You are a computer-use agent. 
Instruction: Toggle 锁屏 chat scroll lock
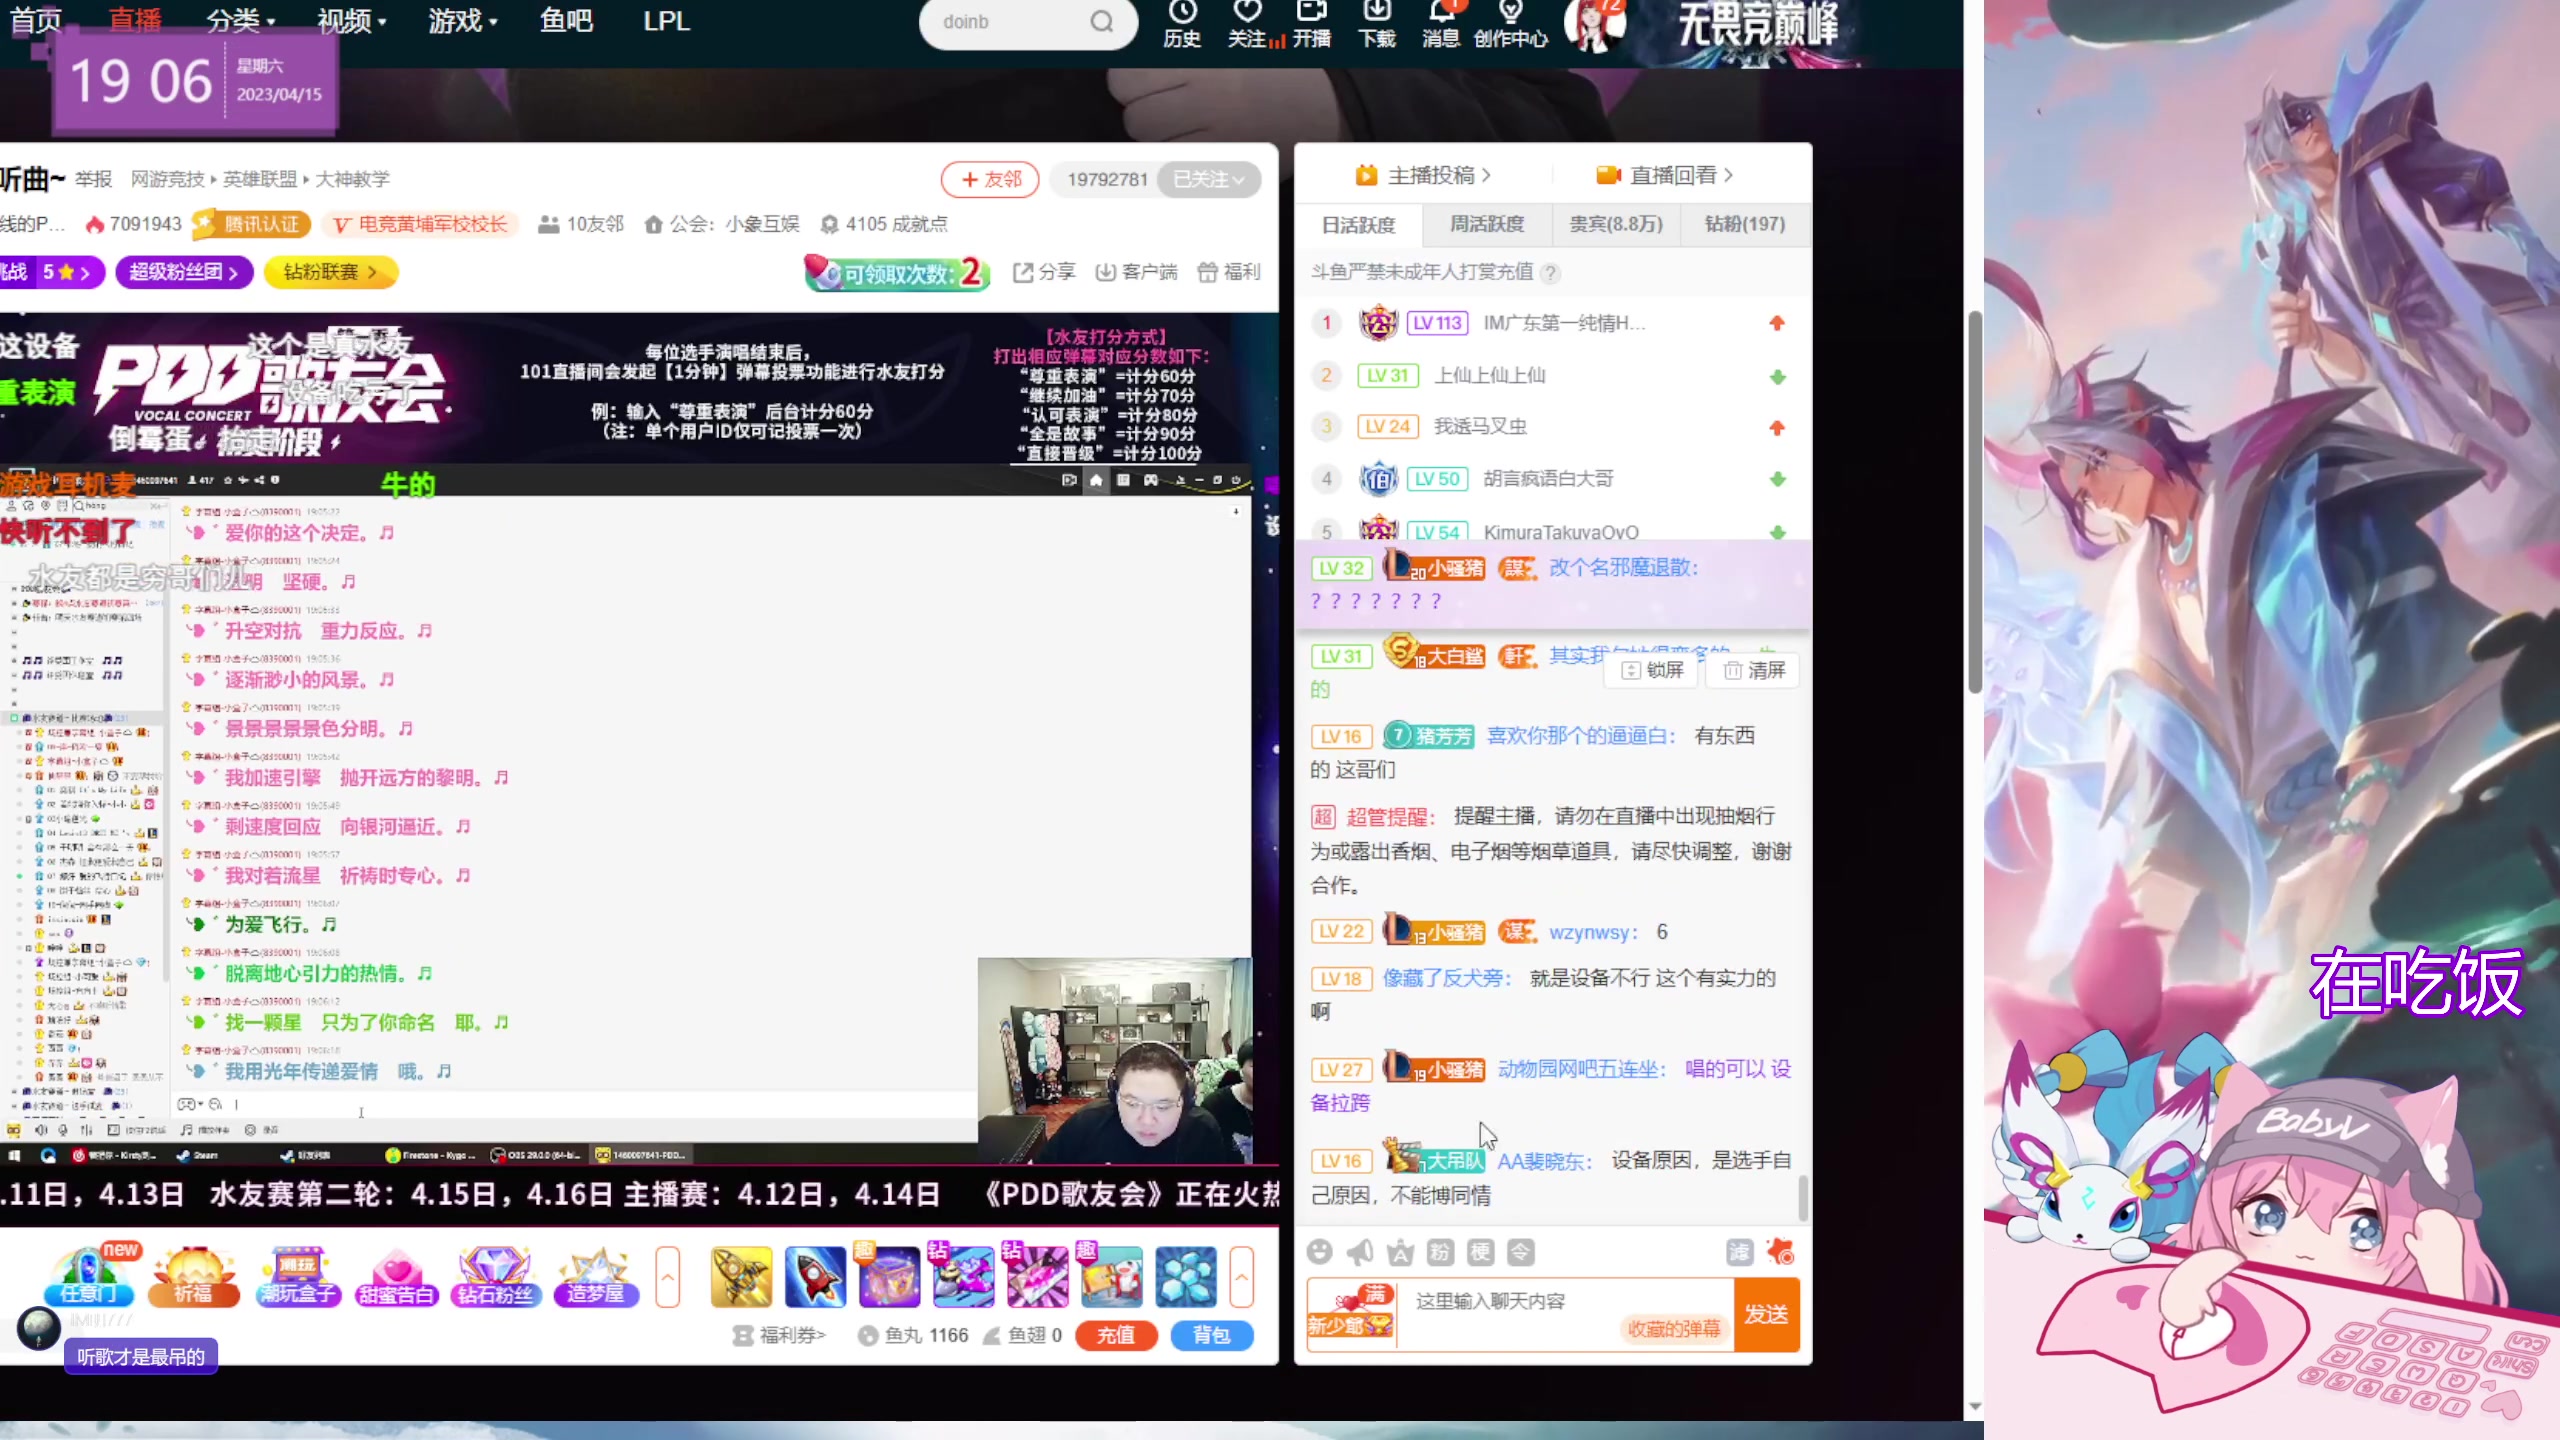click(x=1652, y=670)
